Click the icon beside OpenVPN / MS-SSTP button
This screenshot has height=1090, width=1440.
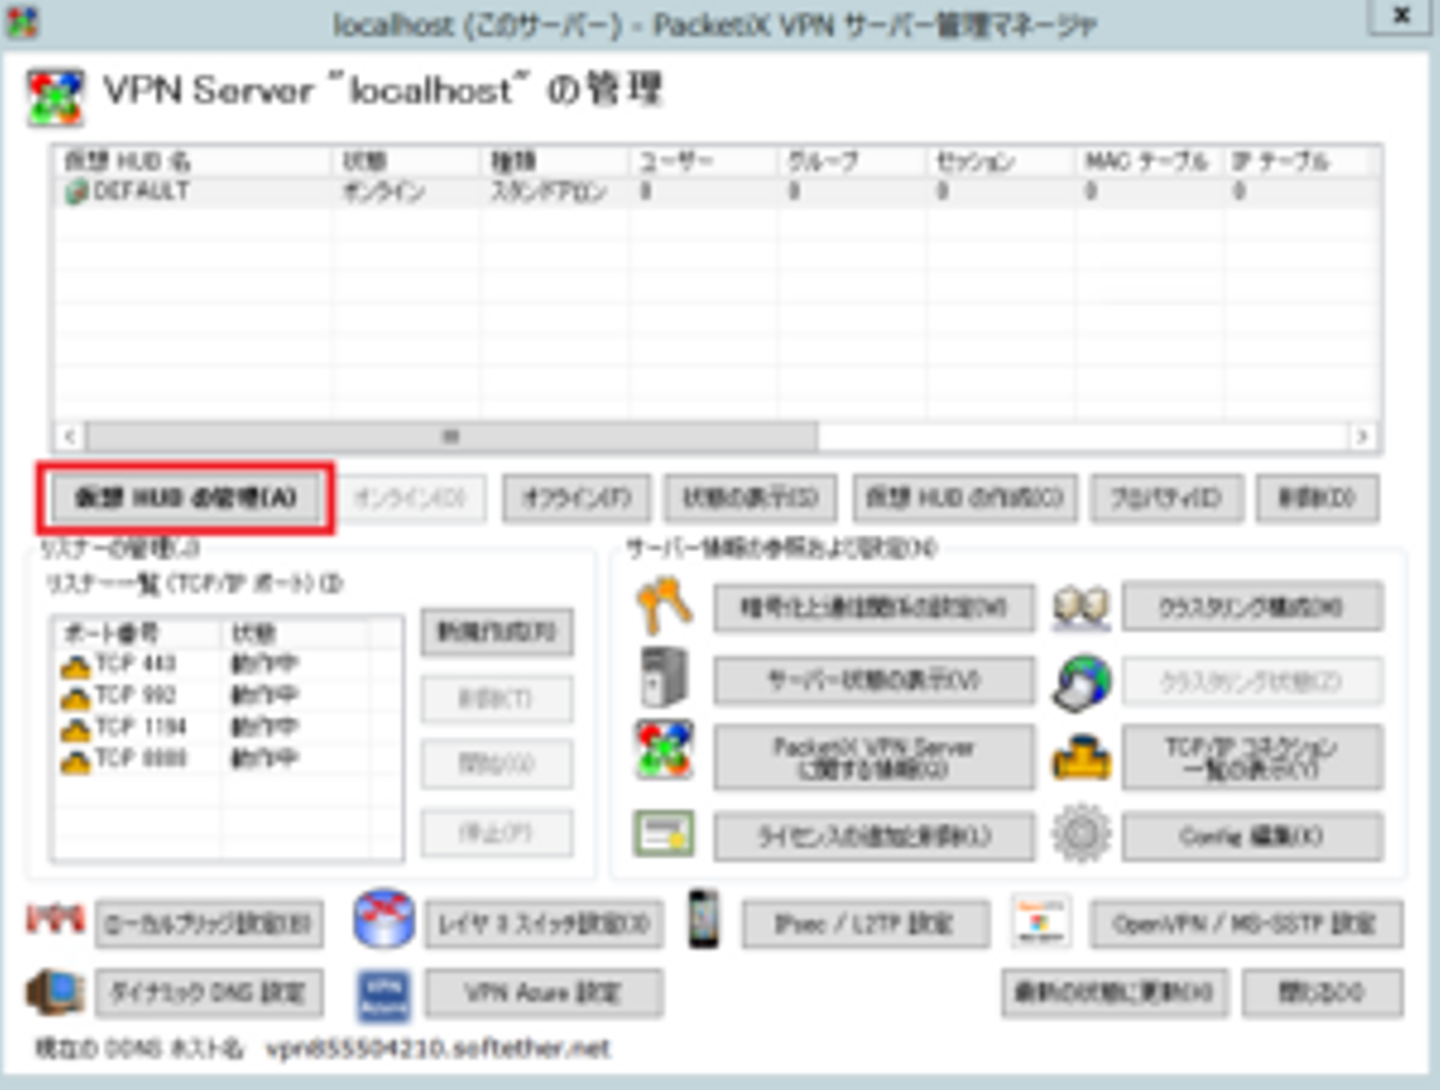pos(1041,921)
